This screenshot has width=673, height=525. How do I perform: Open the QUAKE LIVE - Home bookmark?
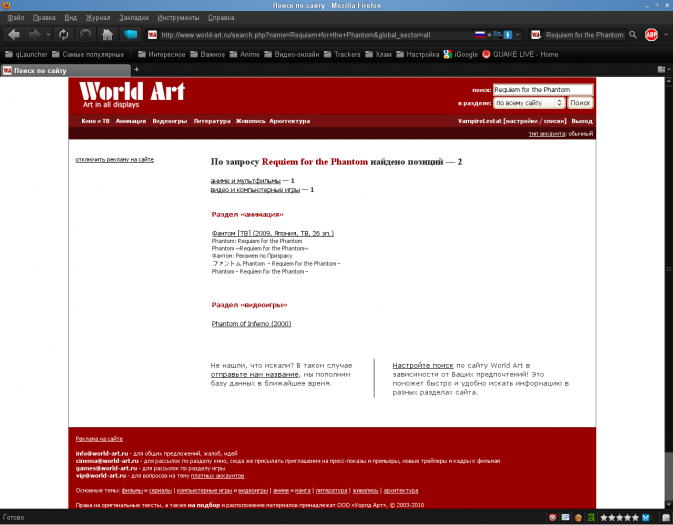[x=520, y=55]
